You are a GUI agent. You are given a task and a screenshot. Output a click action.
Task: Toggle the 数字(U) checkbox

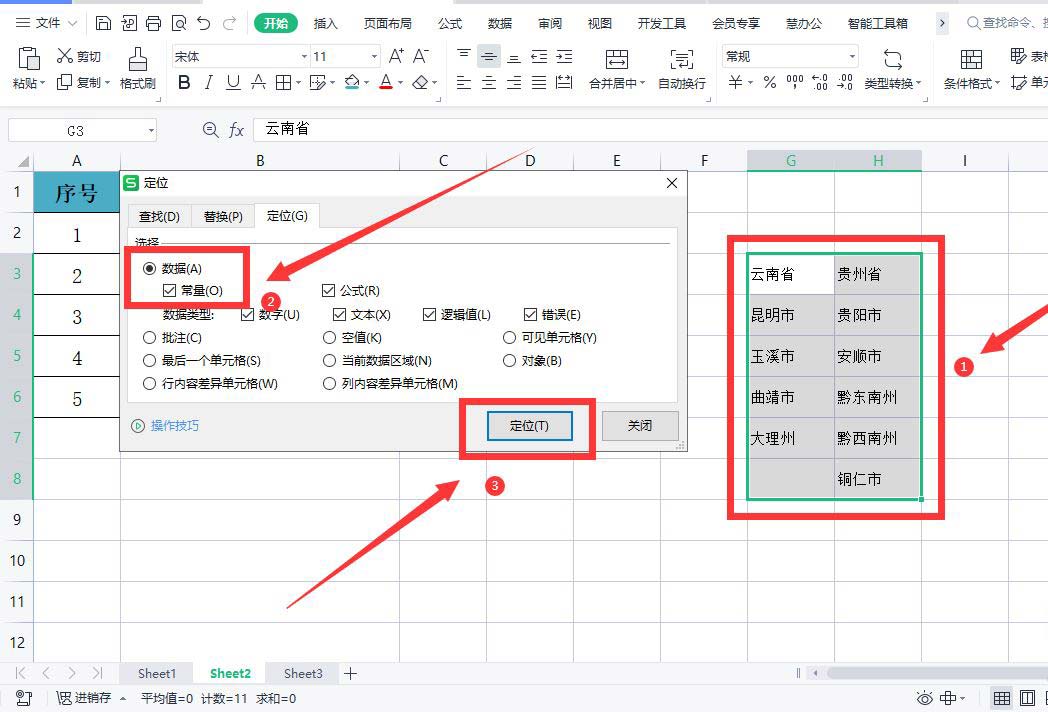click(x=247, y=314)
